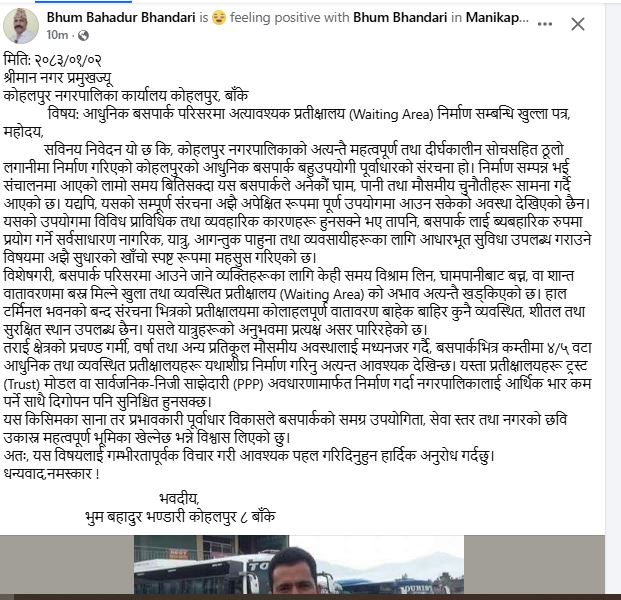The image size is (621, 600).
Task: Click the धन्यवाद,नमस्कार ! line
Action: pyautogui.click(x=51, y=474)
